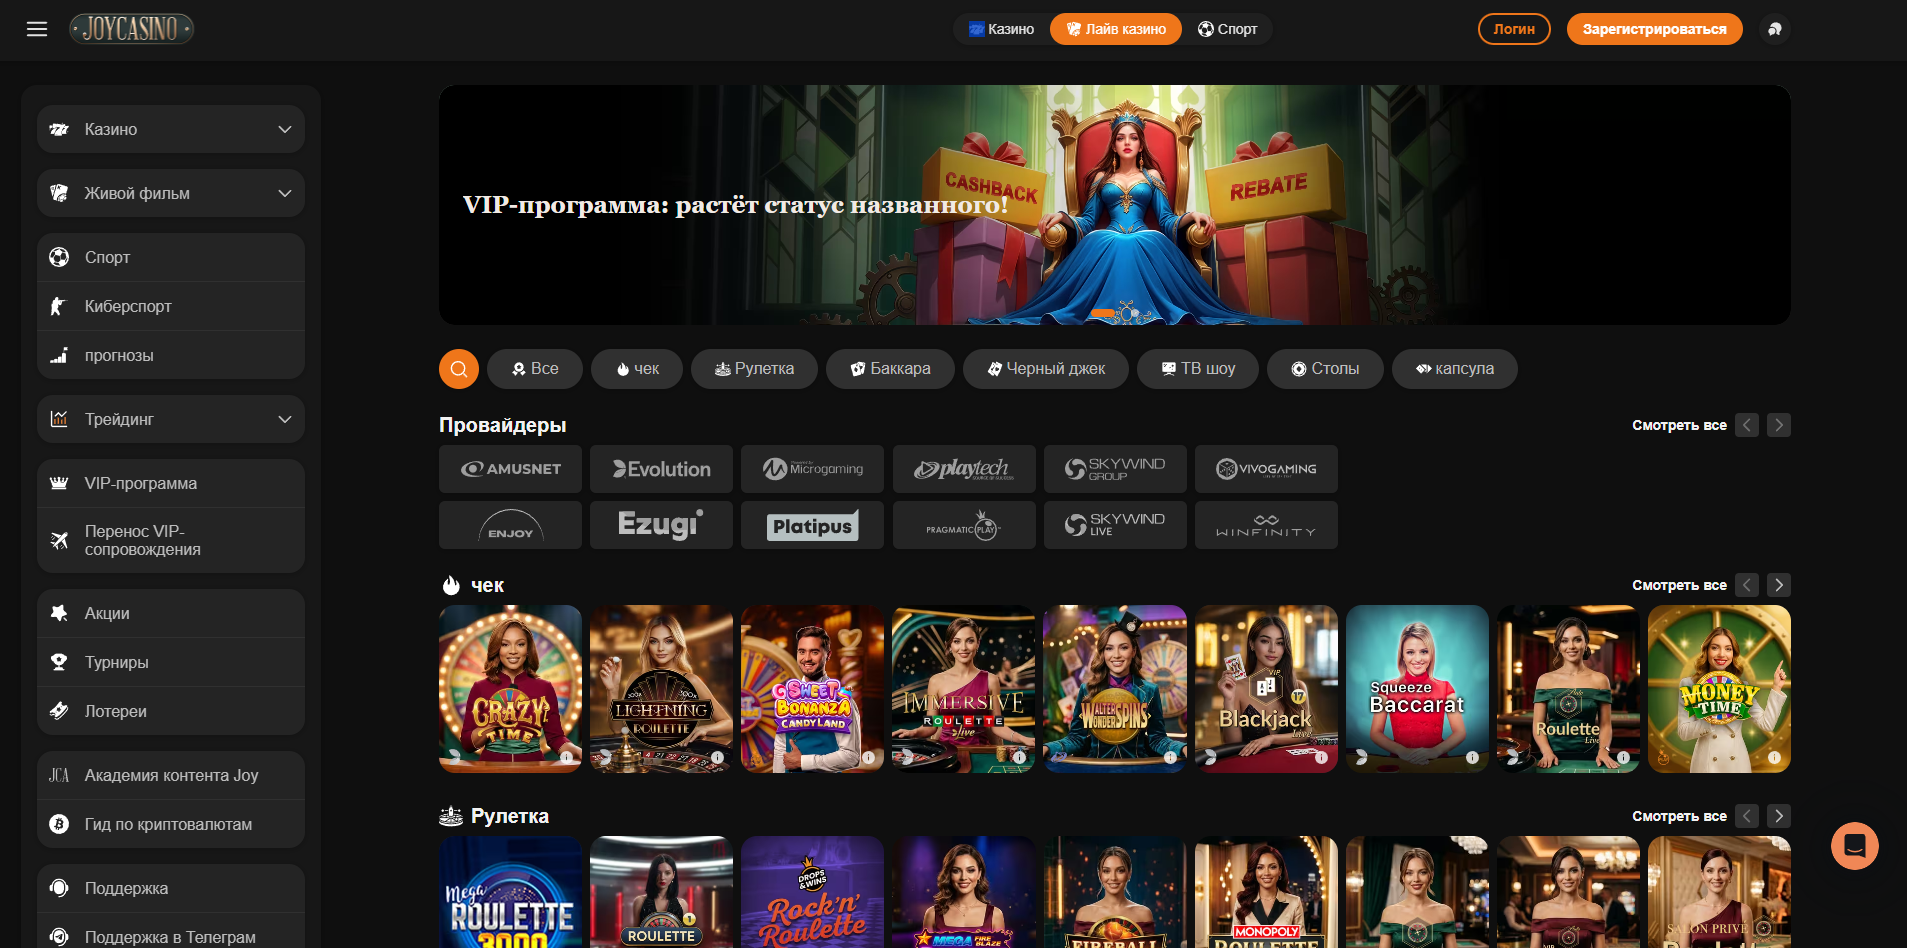The image size is (1907, 948).
Task: Filter games by Рулетка category
Action: [x=754, y=369]
